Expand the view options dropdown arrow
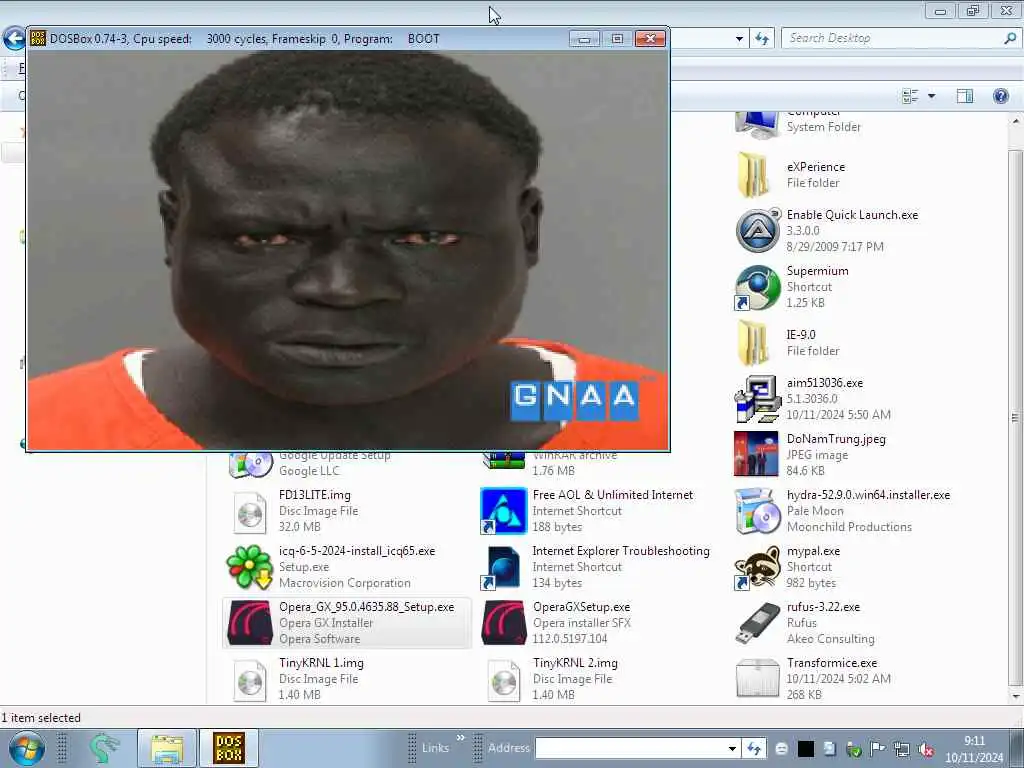 [932, 96]
